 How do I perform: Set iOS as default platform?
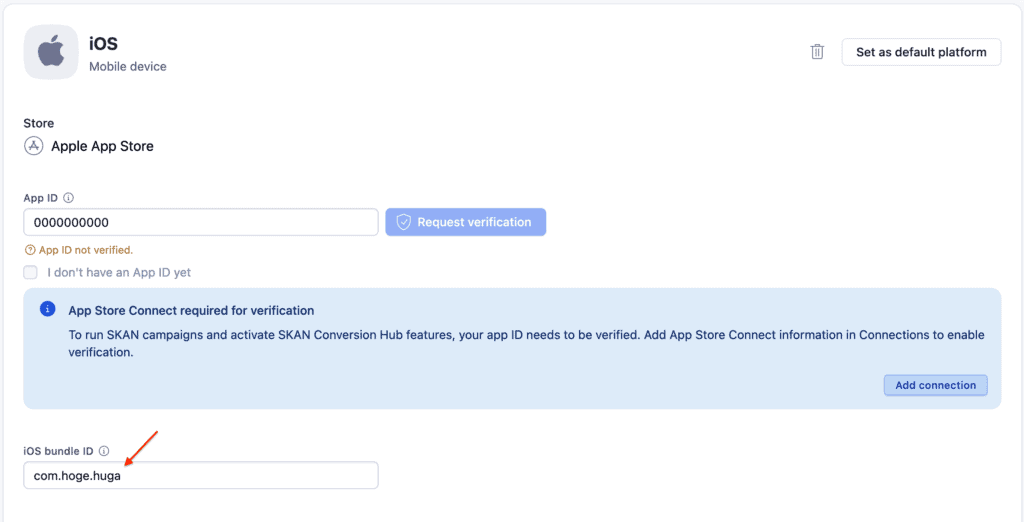pos(921,52)
